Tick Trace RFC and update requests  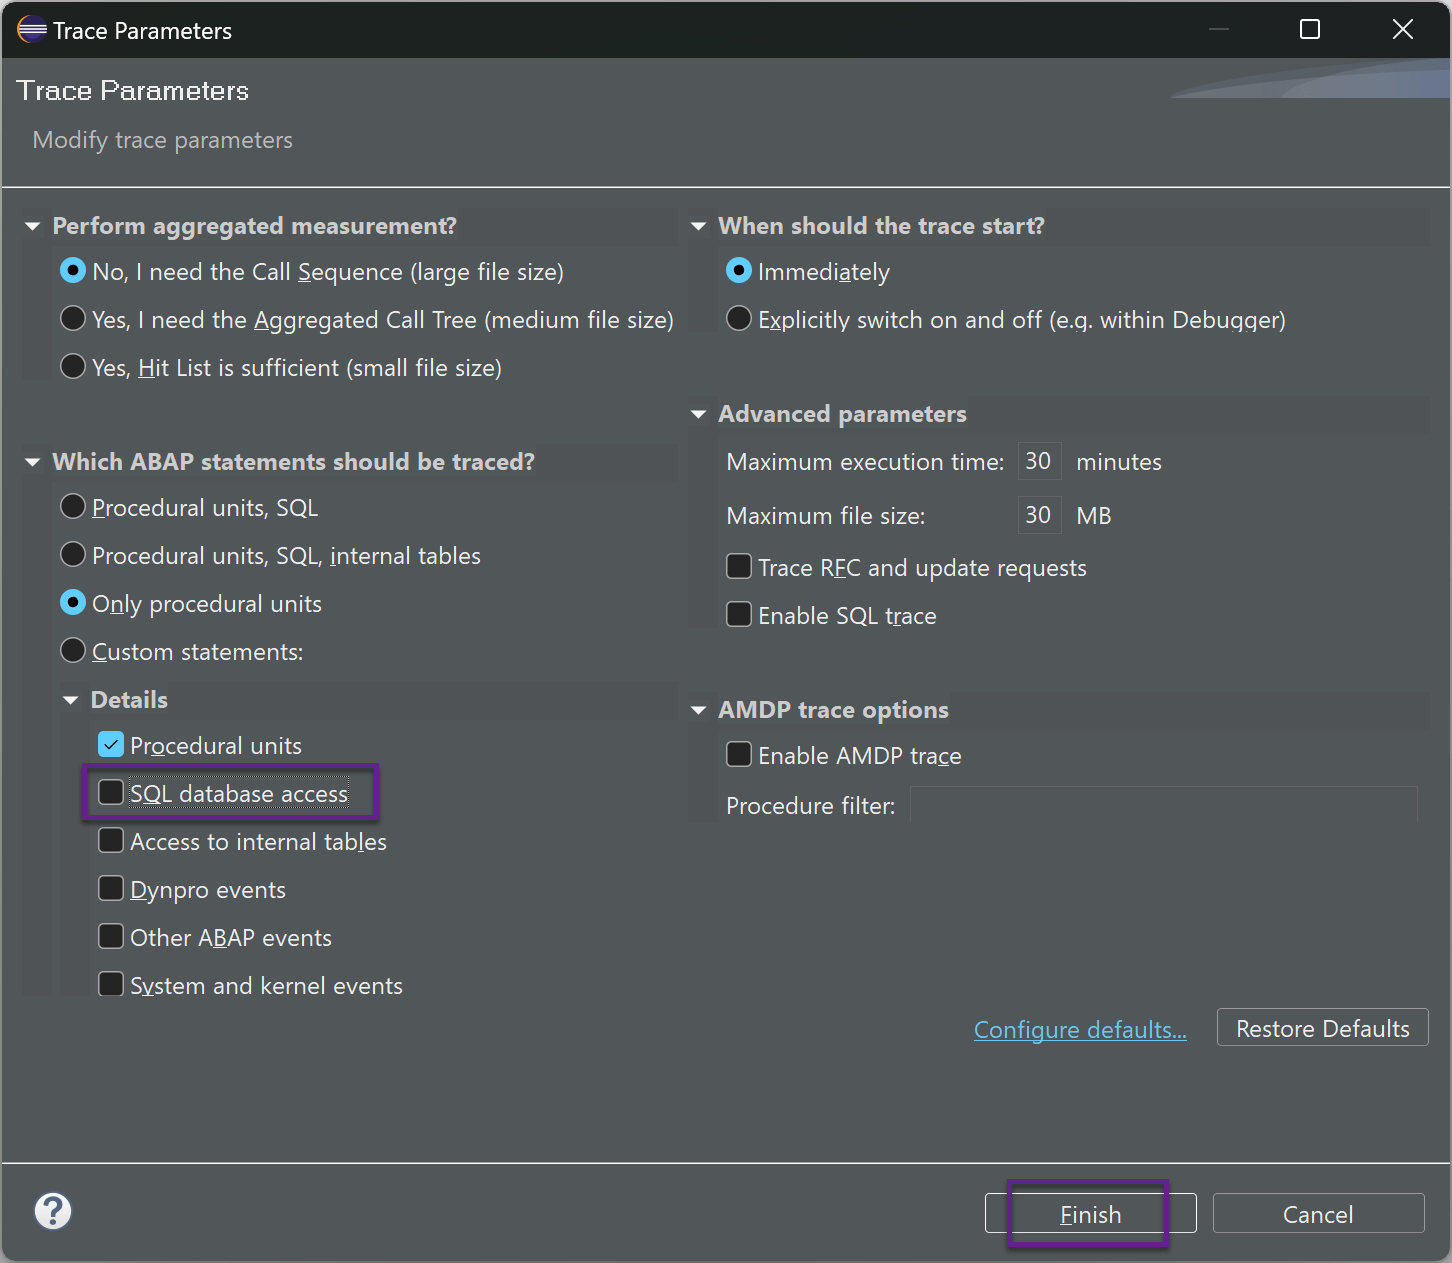pyautogui.click(x=739, y=567)
